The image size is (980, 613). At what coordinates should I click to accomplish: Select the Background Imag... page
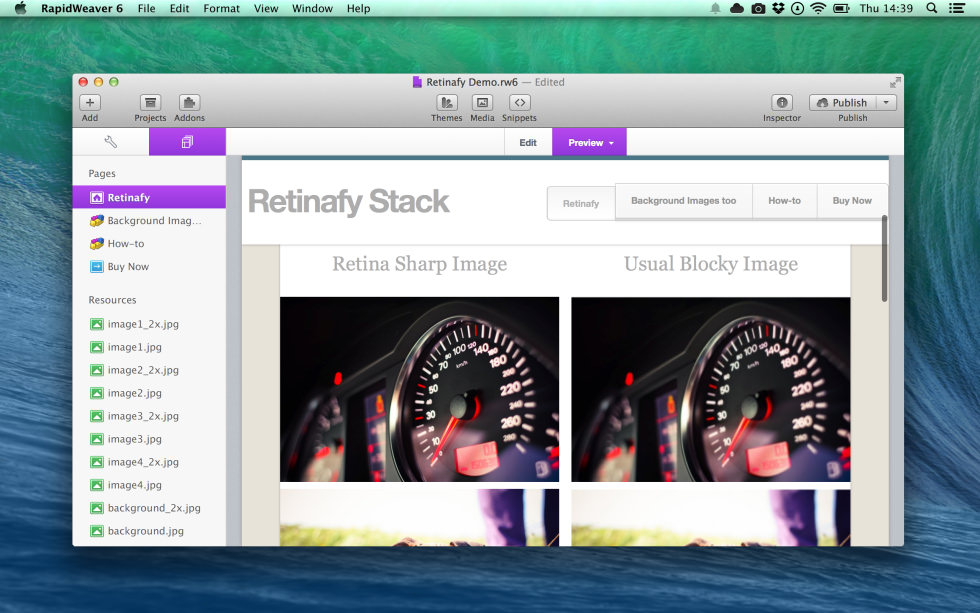point(149,220)
